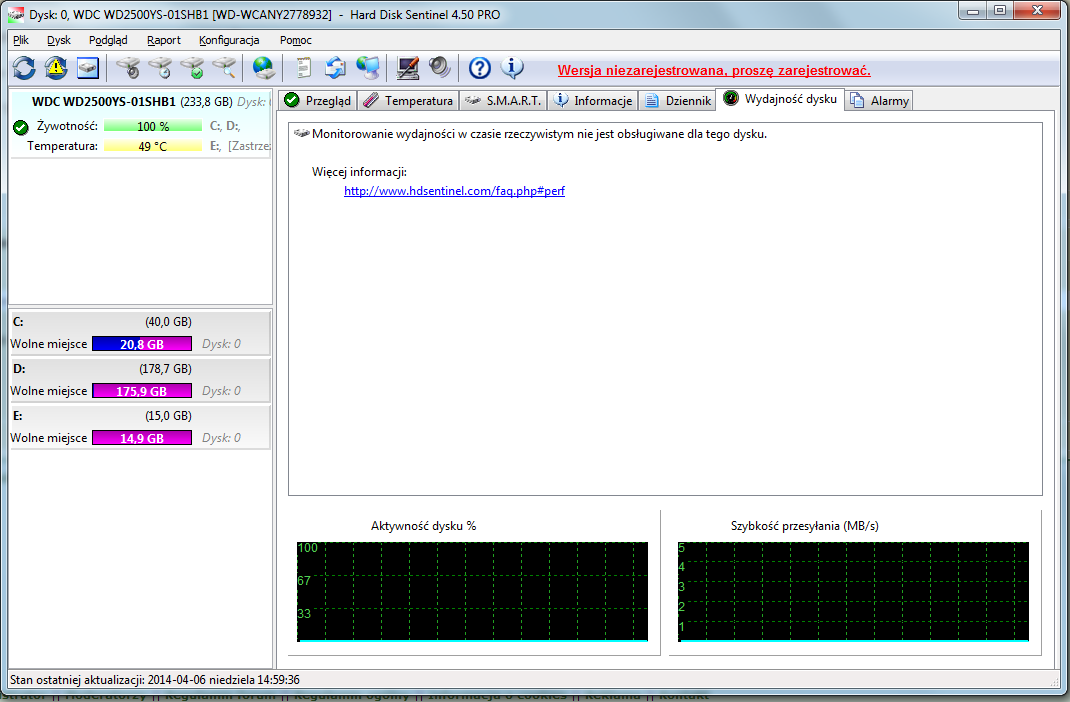Switch to the S.M.A.R.T. tab

(503, 100)
